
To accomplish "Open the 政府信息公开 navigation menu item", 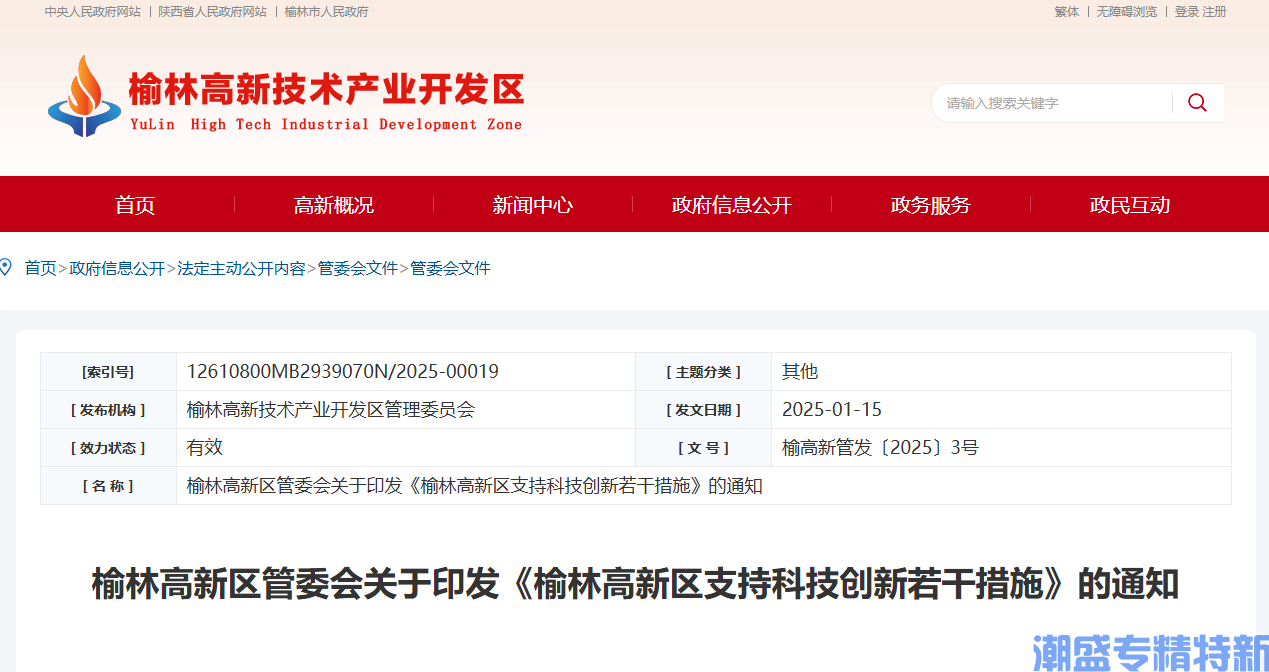I will (732, 205).
